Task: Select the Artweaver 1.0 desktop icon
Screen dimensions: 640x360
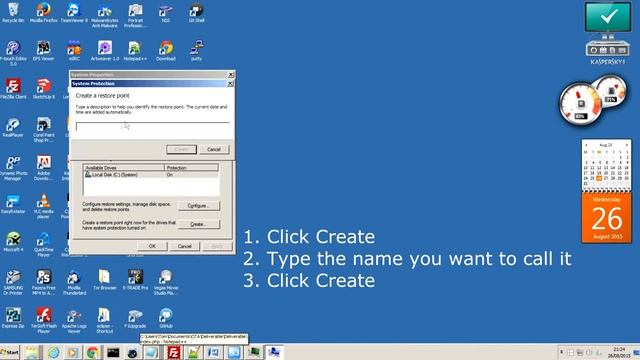Action: point(104,51)
